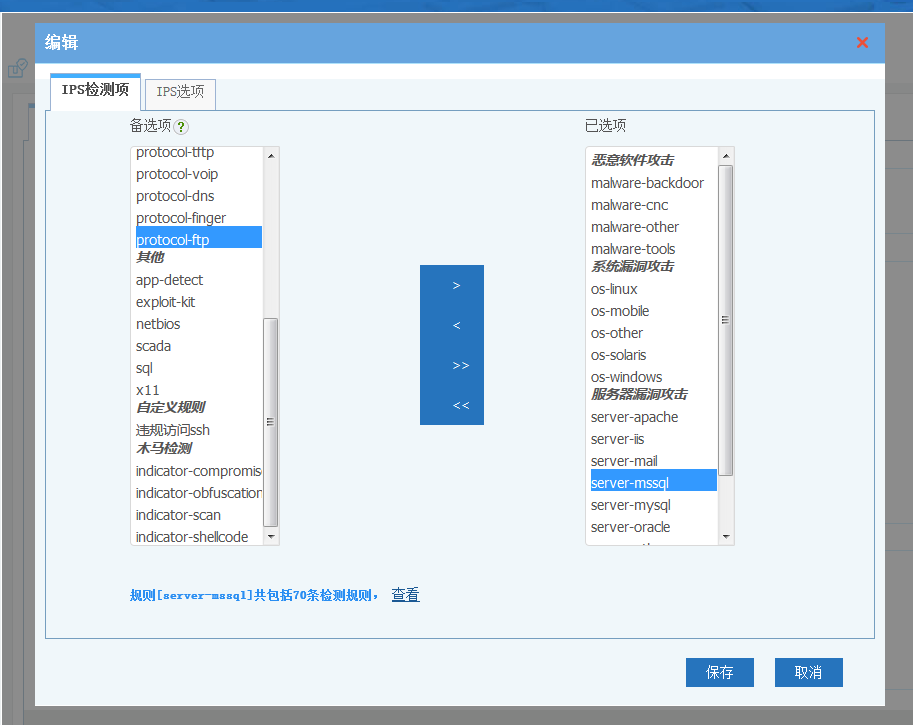Move selected item right with > button
This screenshot has width=913, height=725.
pyautogui.click(x=456, y=285)
